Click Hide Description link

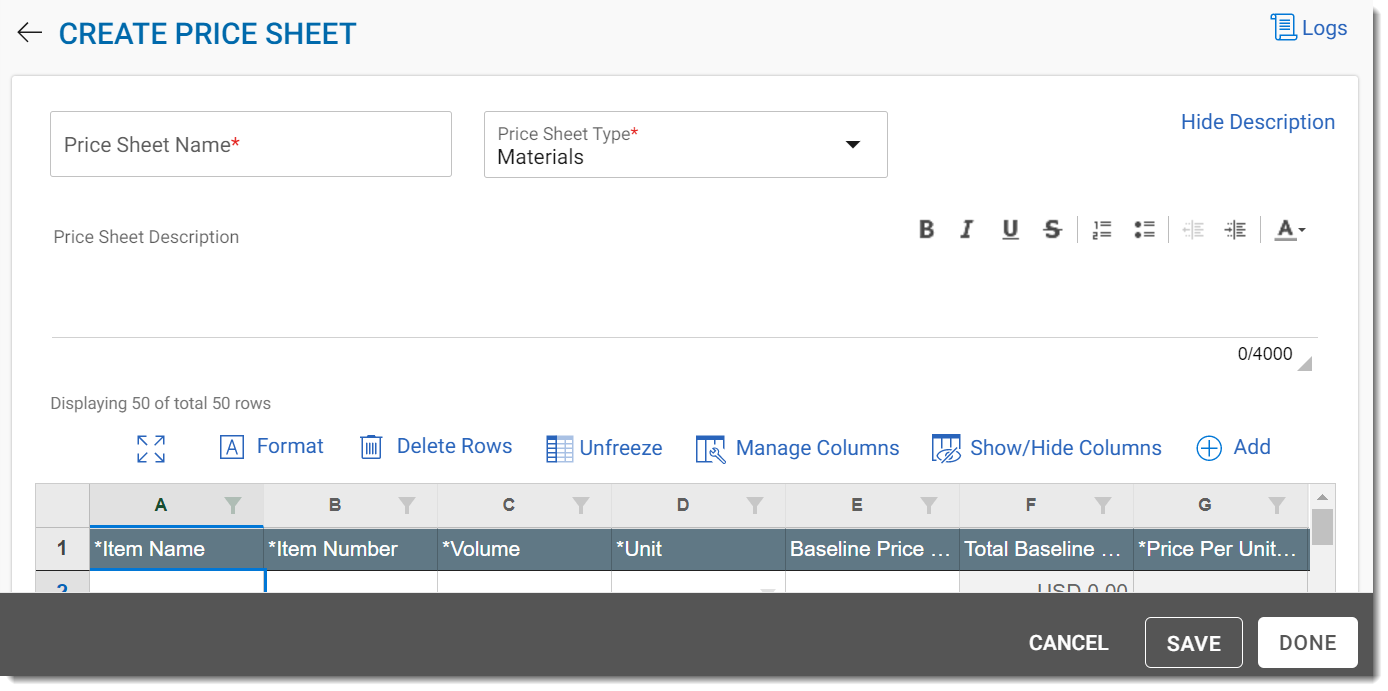[1257, 122]
